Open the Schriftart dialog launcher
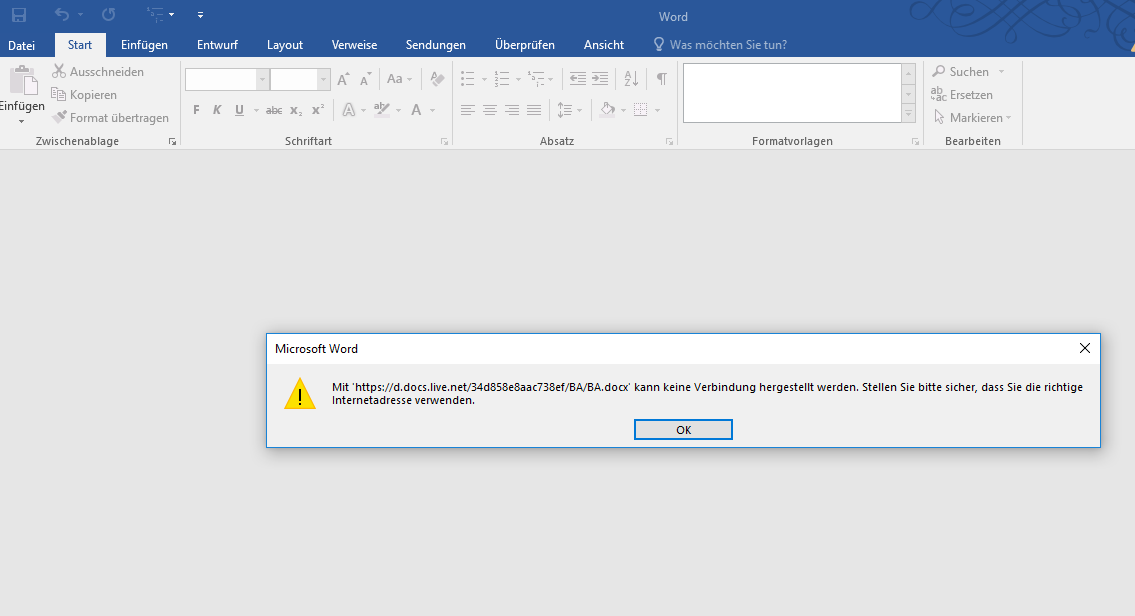Screen dimensions: 1135x616 [x=444, y=142]
